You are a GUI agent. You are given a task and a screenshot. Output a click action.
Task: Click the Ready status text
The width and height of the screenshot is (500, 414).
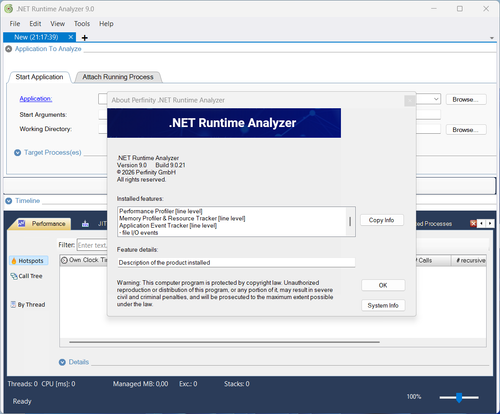point(22,401)
